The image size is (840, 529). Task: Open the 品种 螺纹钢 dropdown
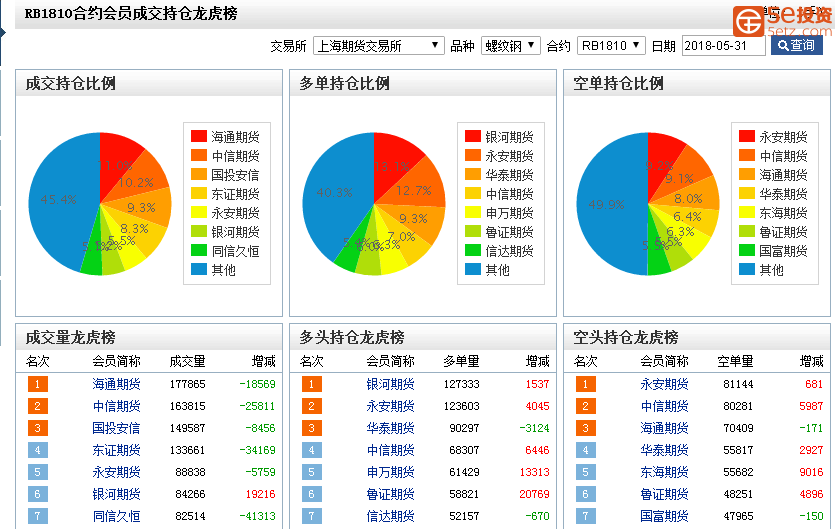pos(511,46)
